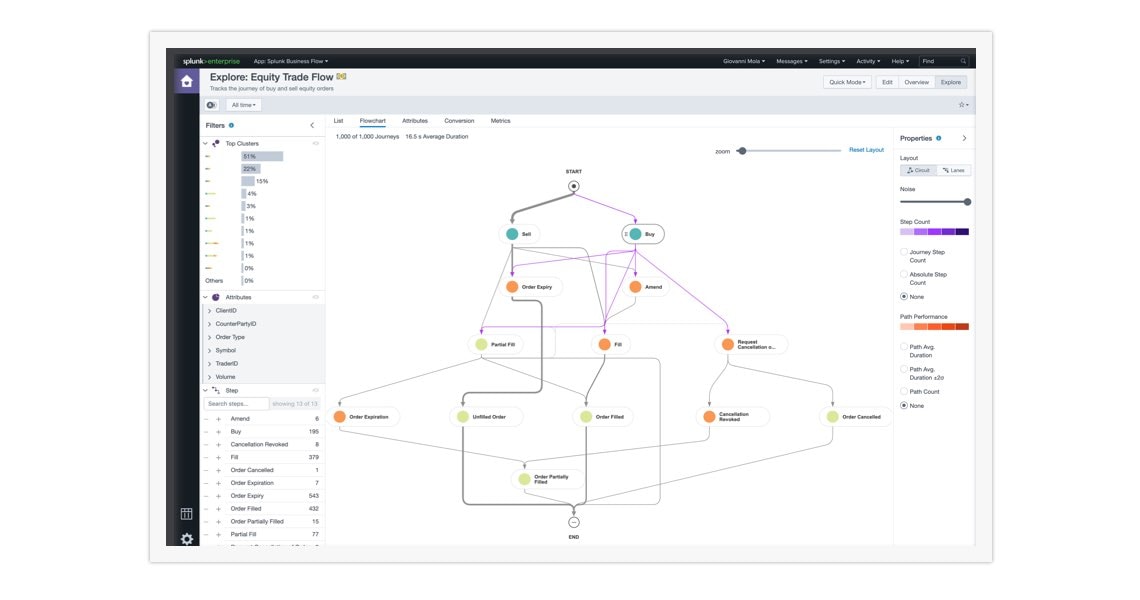
Task: Click the Reset Layout link
Action: click(866, 150)
